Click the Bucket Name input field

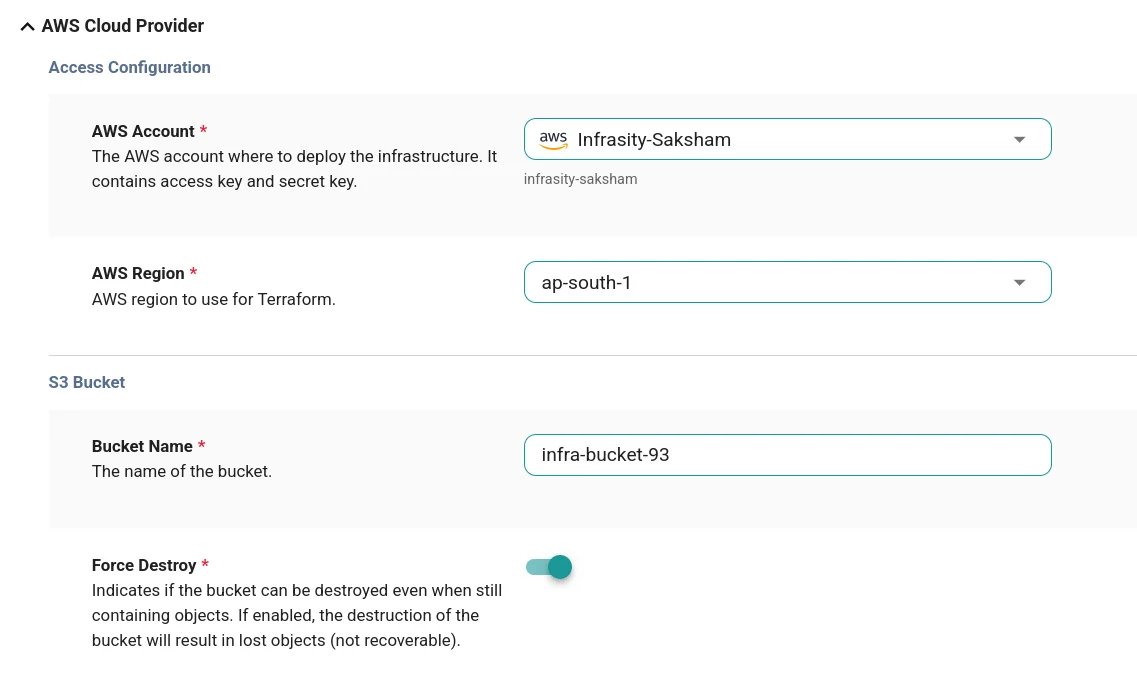787,455
